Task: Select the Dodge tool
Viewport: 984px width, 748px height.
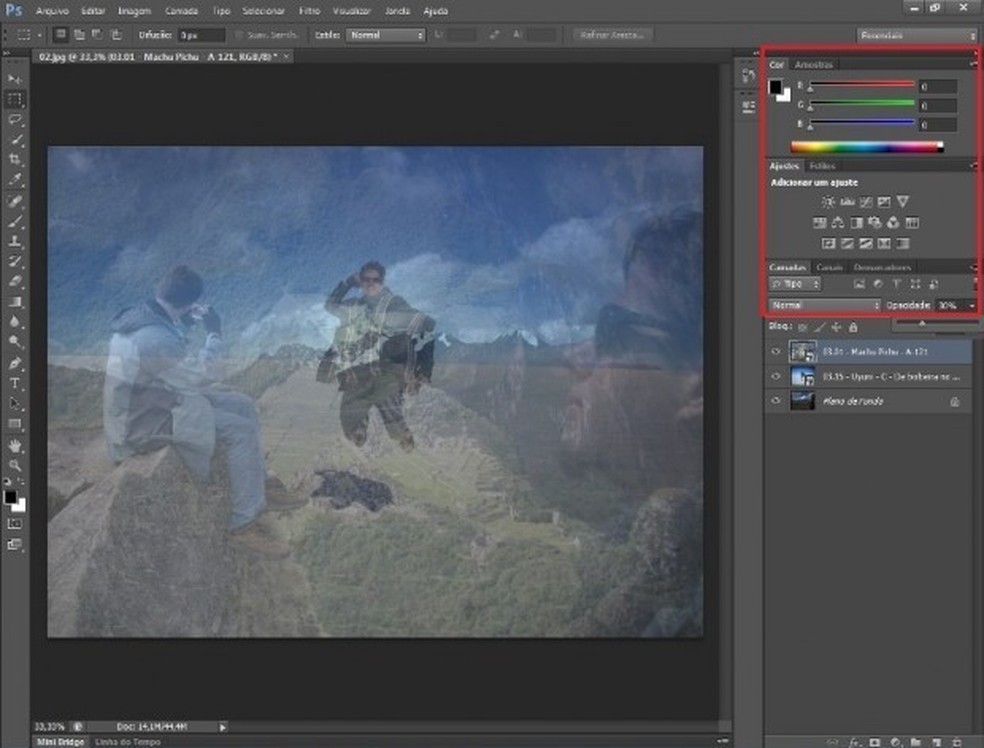Action: coord(15,341)
